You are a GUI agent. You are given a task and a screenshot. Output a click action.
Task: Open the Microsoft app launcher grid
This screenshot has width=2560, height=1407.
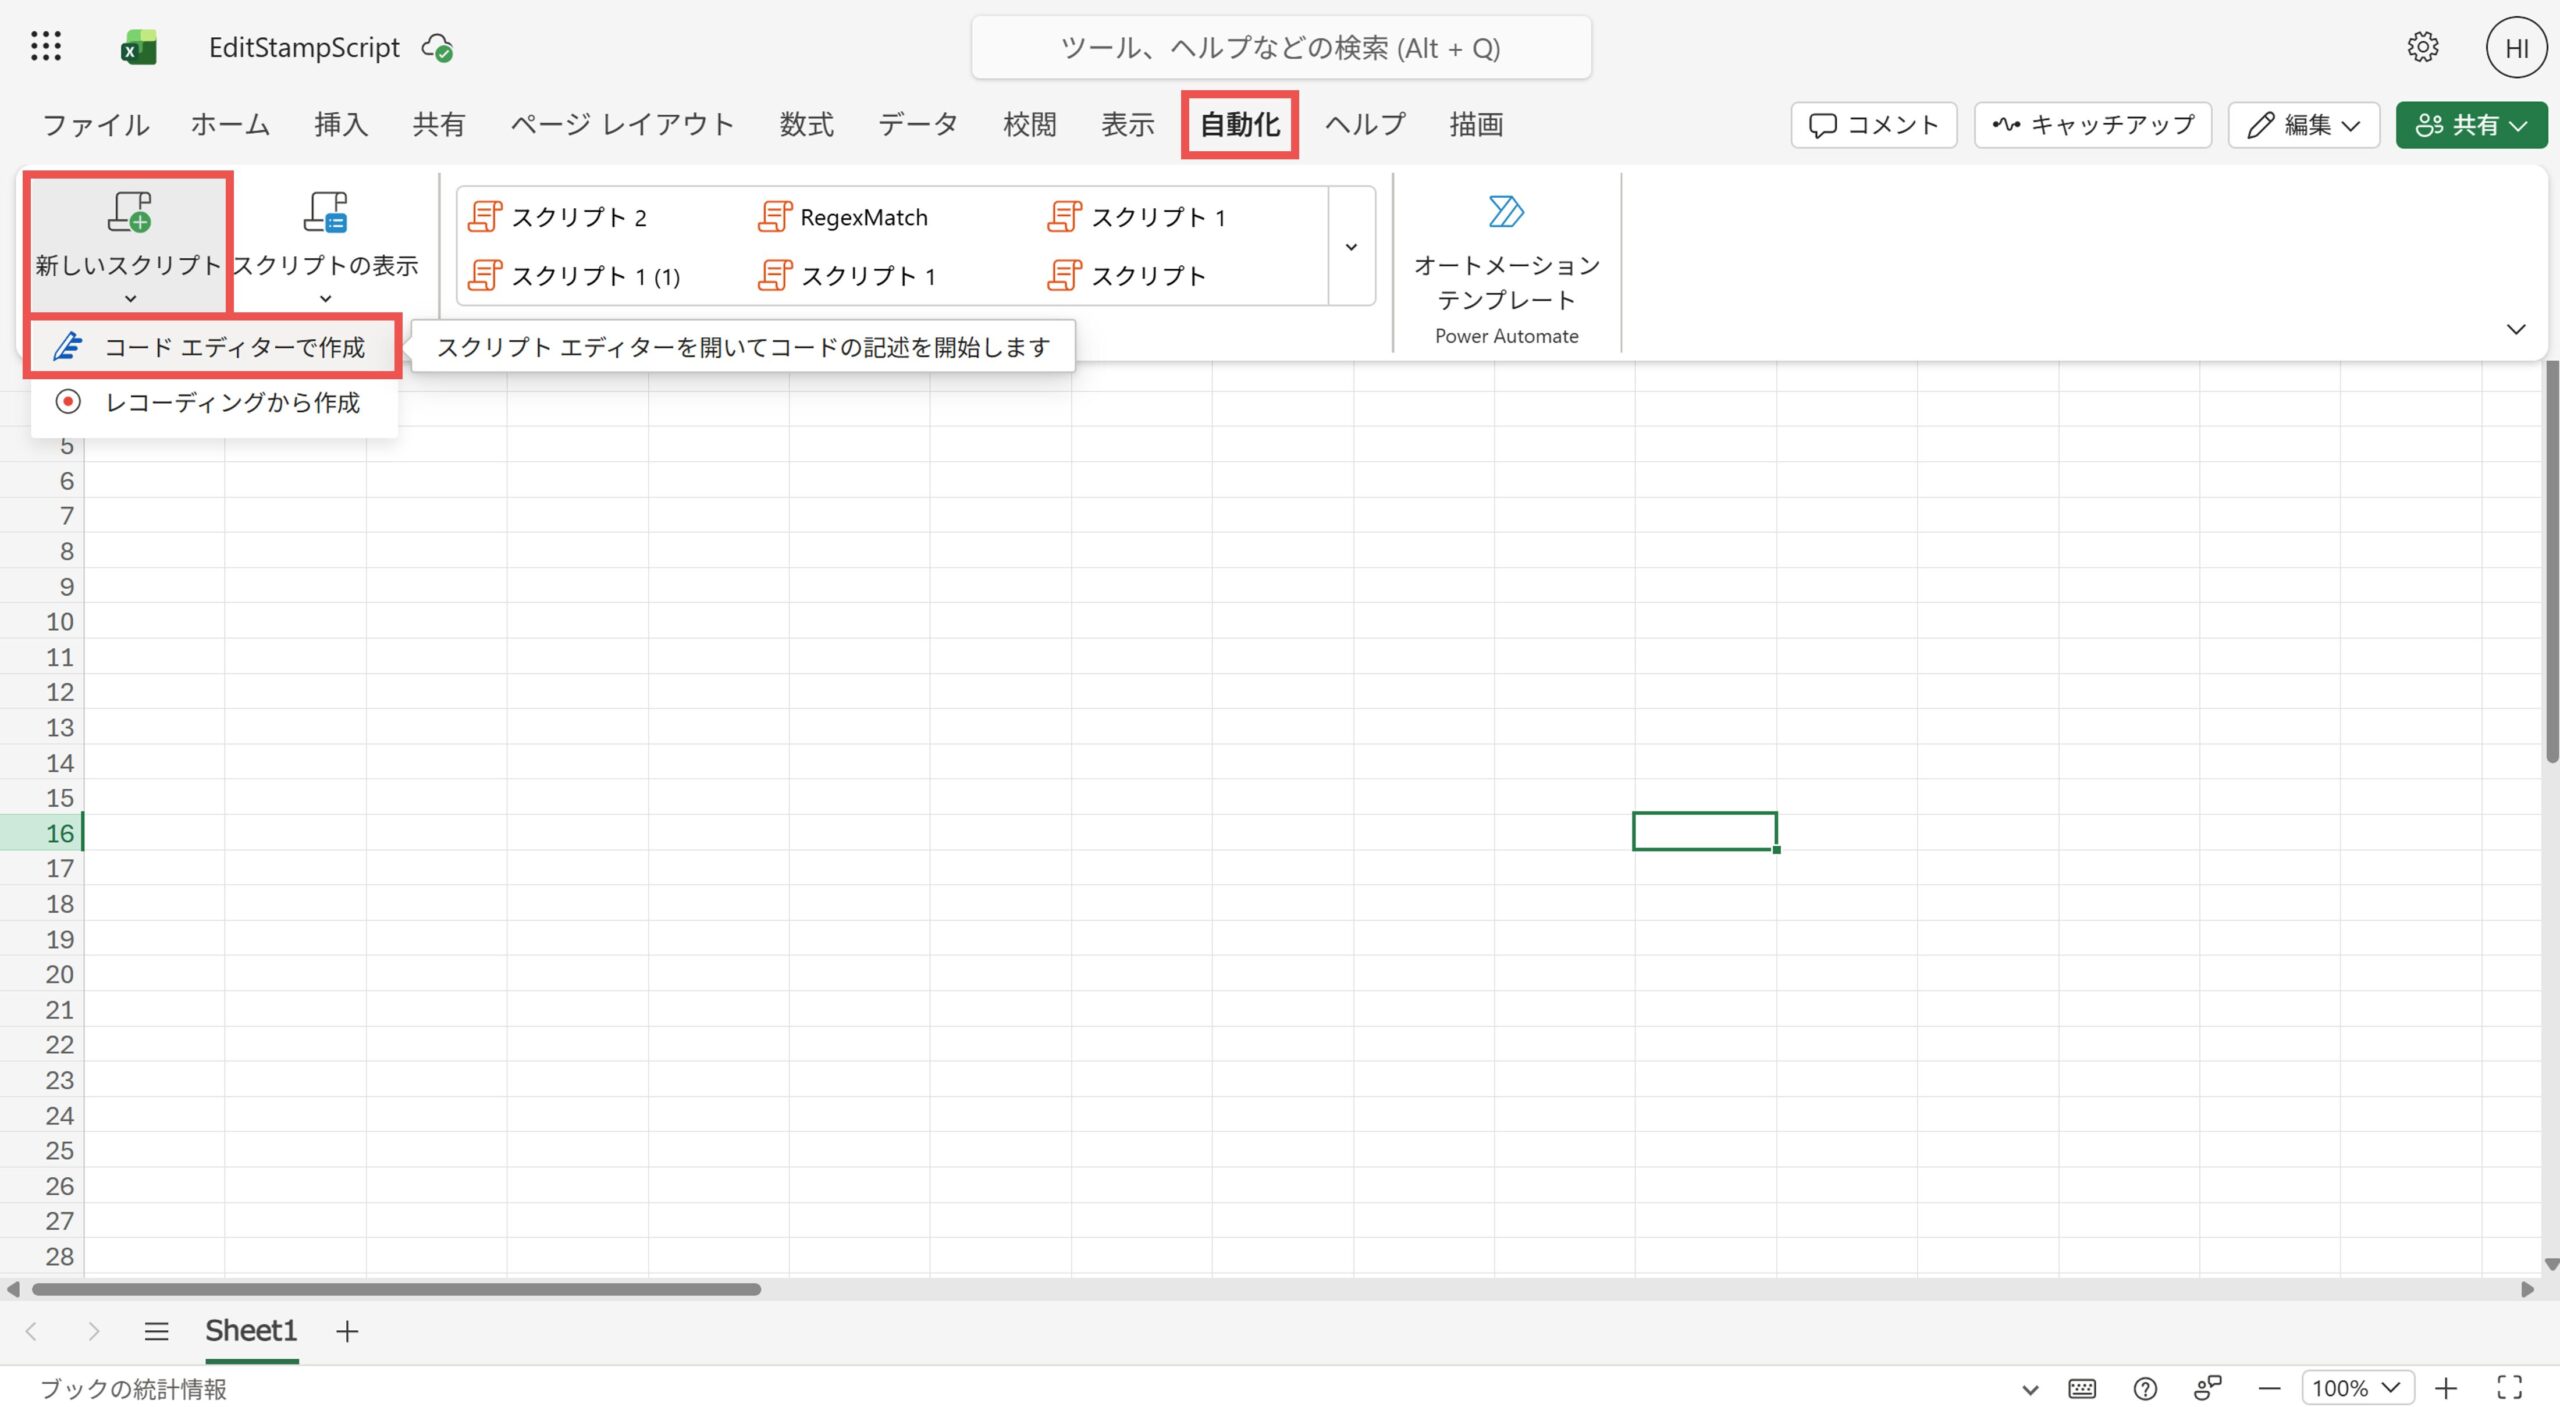(45, 46)
